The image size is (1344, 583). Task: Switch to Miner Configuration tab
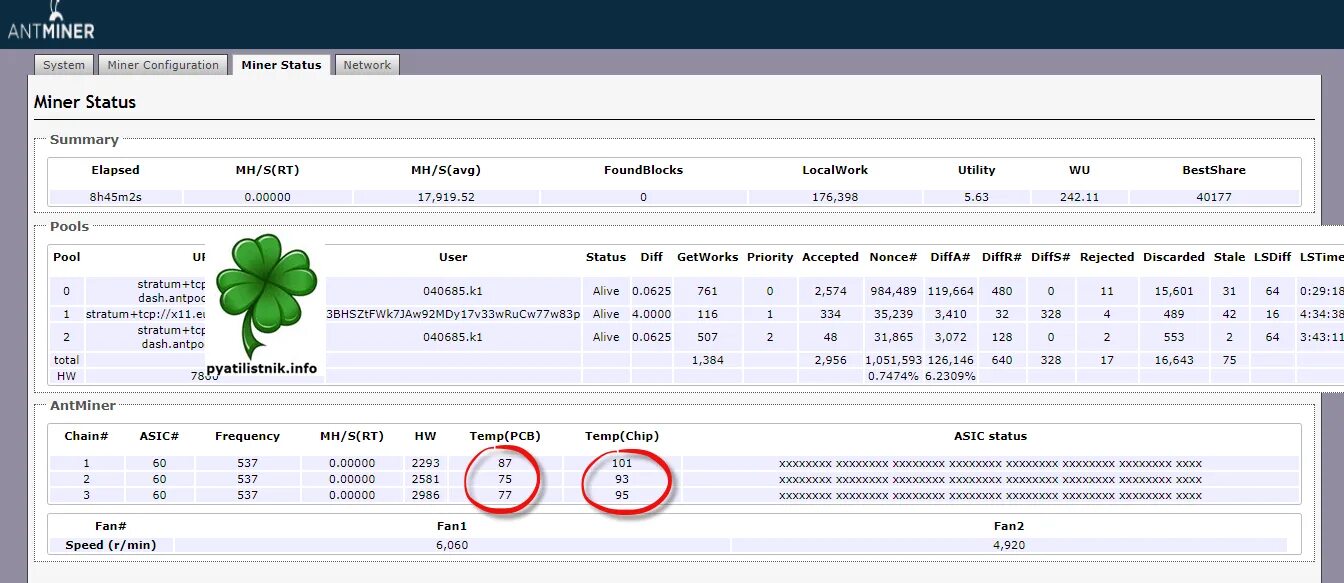click(x=163, y=65)
